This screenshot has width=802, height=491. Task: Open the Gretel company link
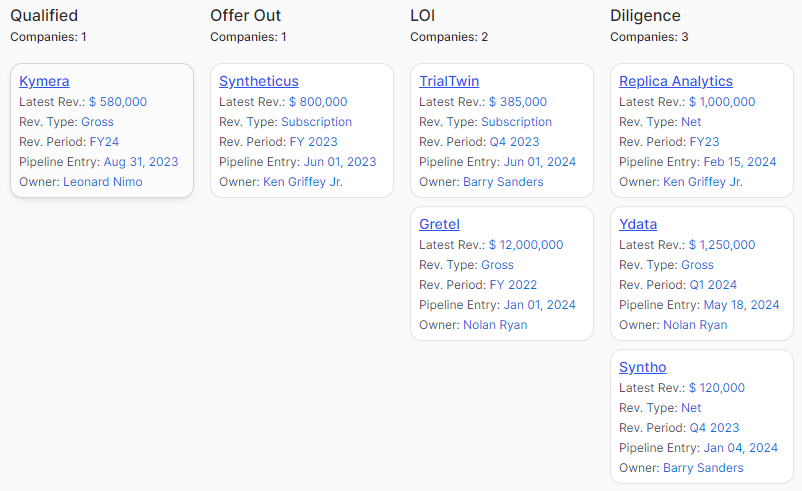(439, 225)
